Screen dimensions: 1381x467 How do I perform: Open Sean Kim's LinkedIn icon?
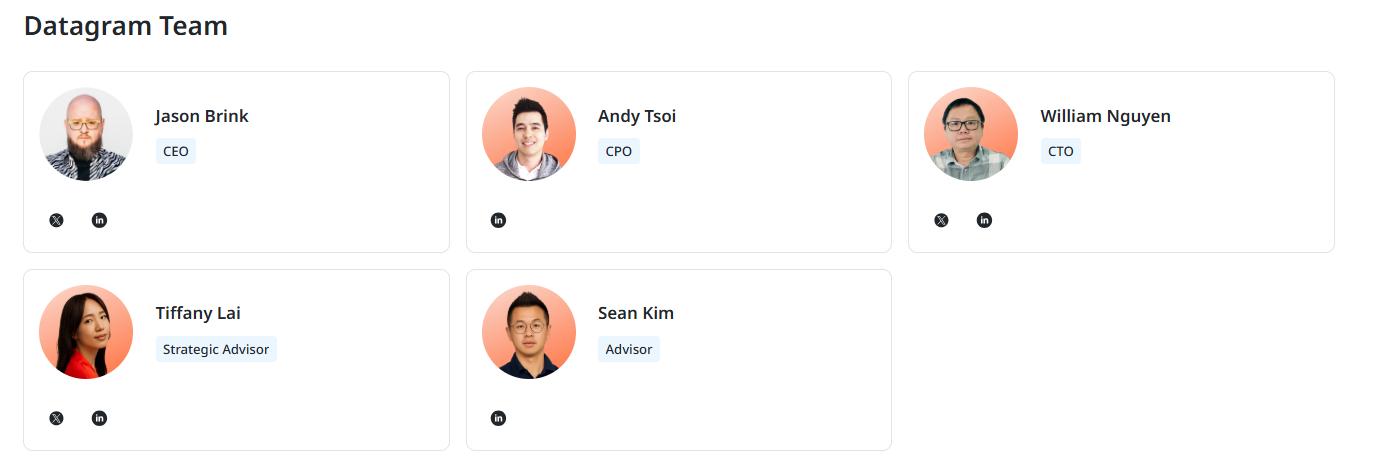(499, 418)
